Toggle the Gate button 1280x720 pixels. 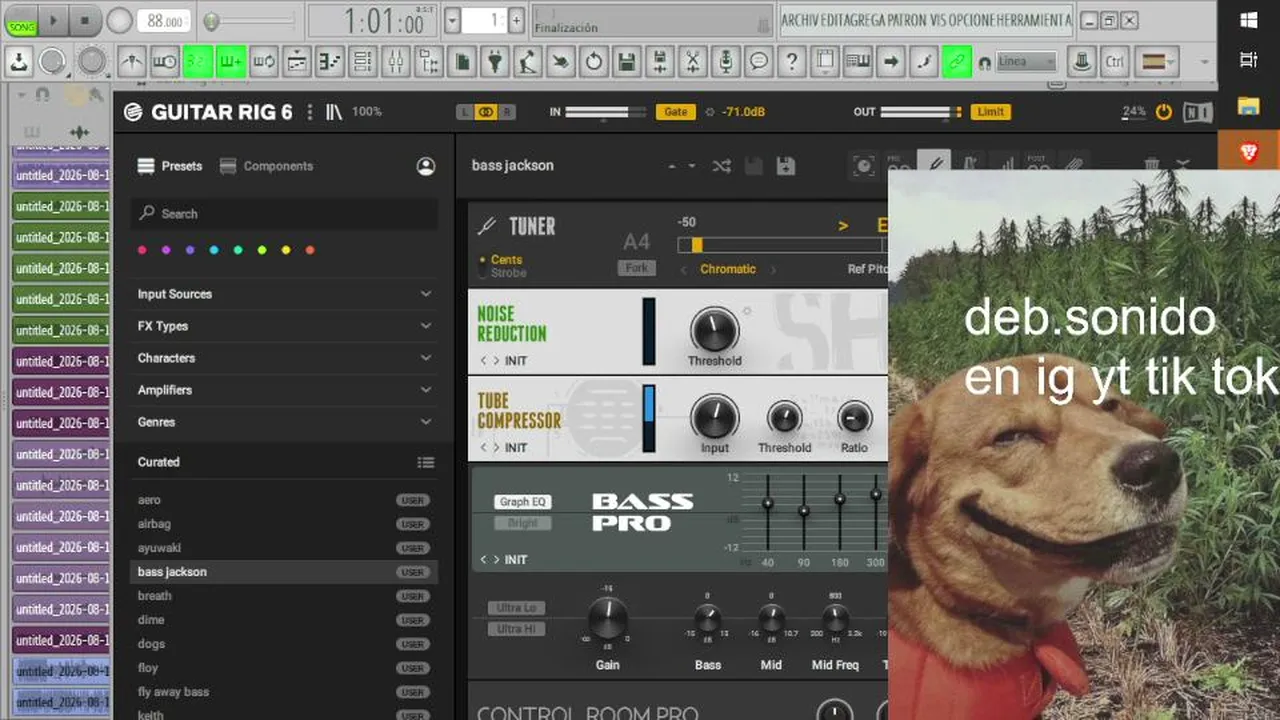click(676, 112)
